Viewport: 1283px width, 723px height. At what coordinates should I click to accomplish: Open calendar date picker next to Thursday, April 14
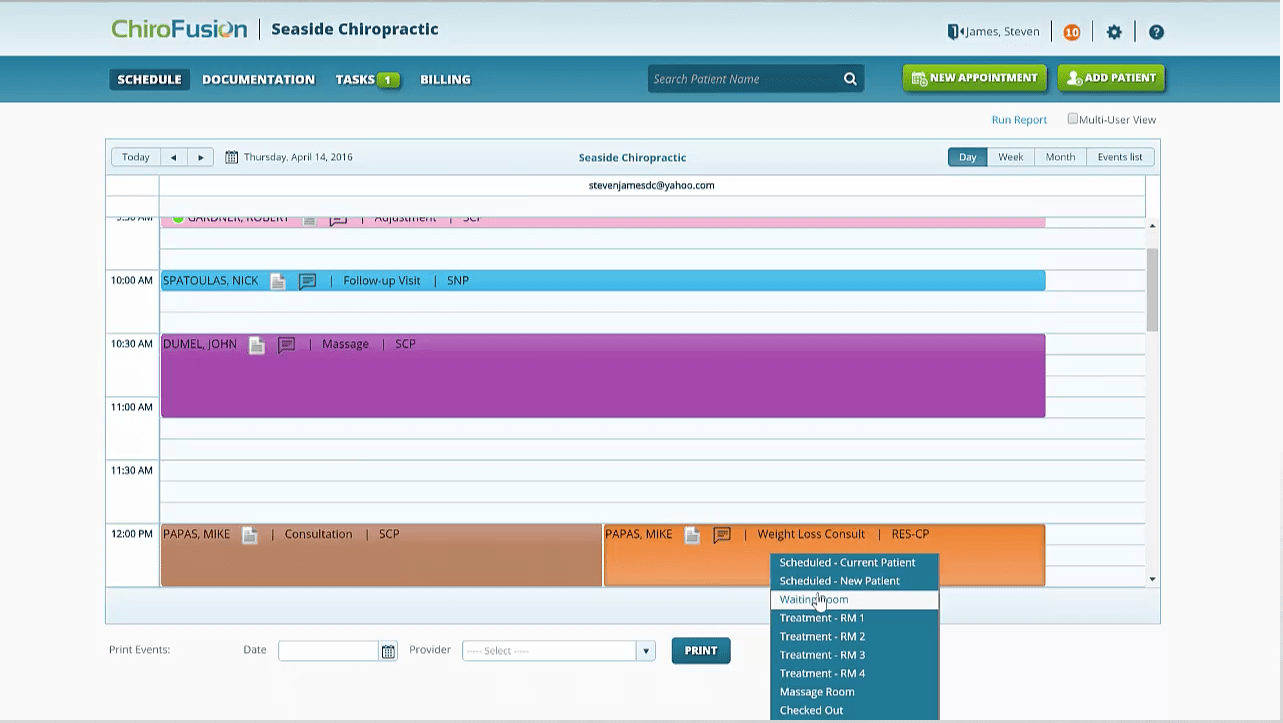[x=231, y=157]
